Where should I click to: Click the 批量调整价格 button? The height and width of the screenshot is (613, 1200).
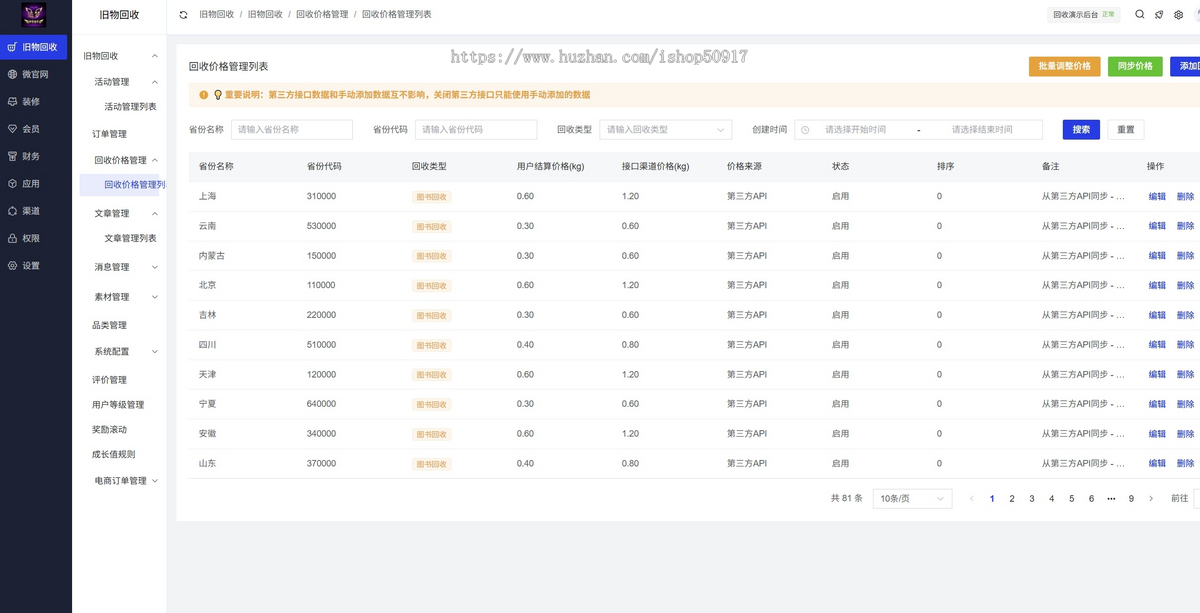[x=1064, y=66]
